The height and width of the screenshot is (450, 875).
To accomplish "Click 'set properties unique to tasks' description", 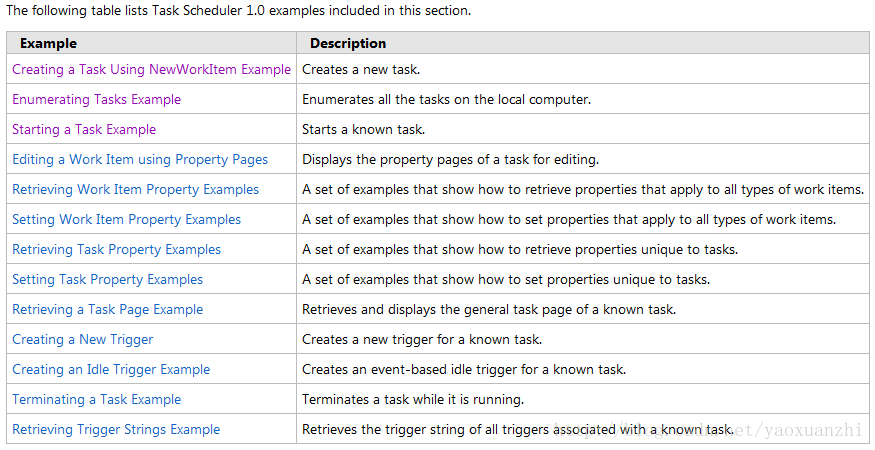I will tap(506, 280).
